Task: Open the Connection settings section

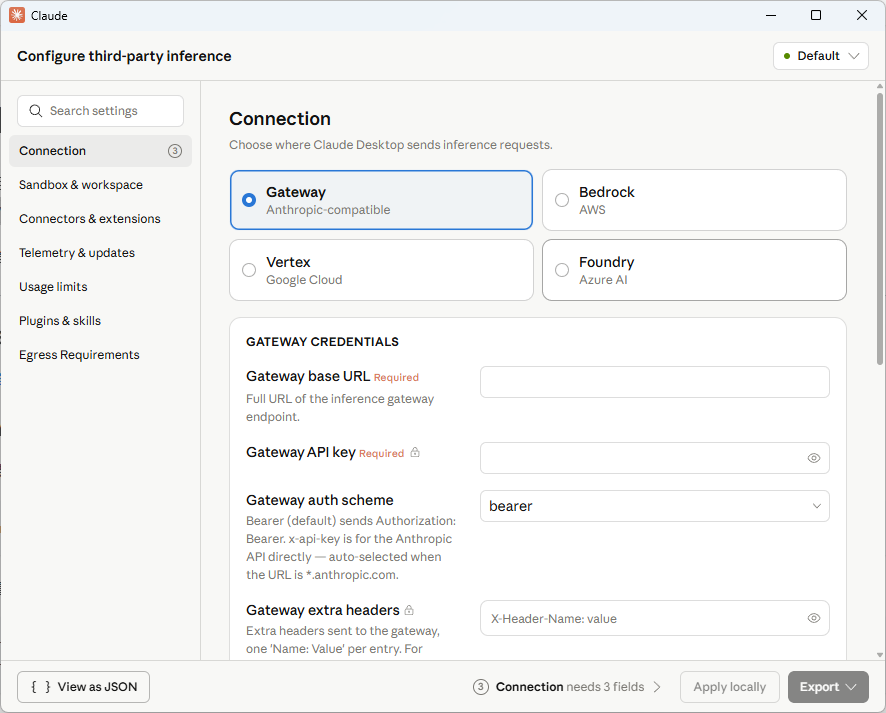Action: click(101, 151)
